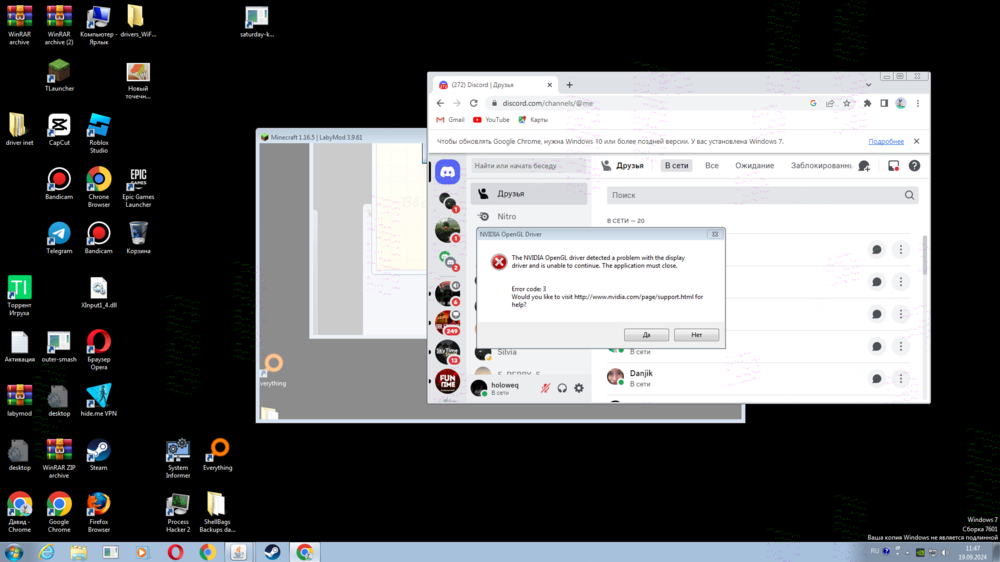The width and height of the screenshot is (1000, 562).
Task: Open a new Chrome tab
Action: [570, 85]
